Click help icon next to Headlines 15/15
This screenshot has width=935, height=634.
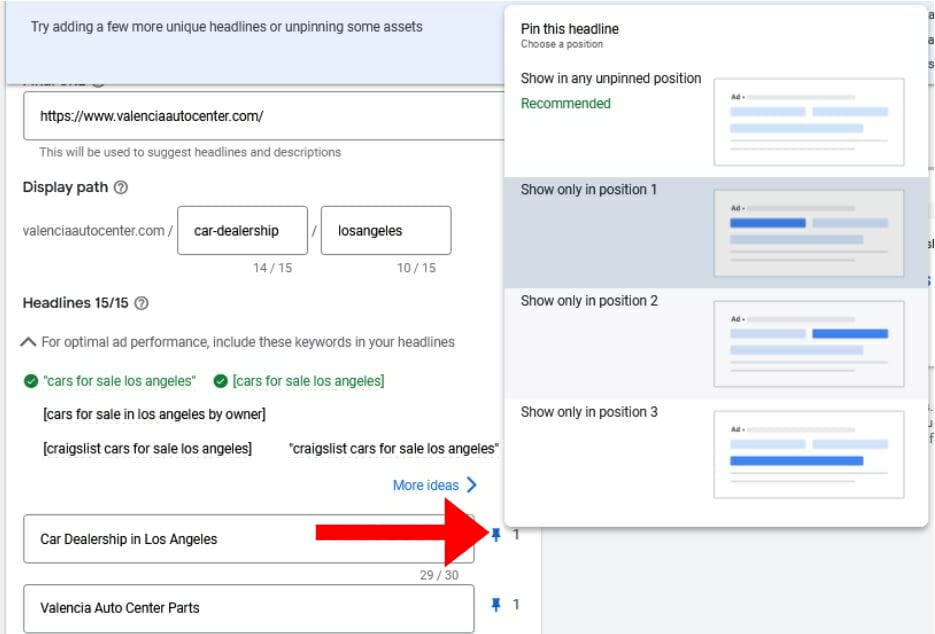[x=141, y=303]
